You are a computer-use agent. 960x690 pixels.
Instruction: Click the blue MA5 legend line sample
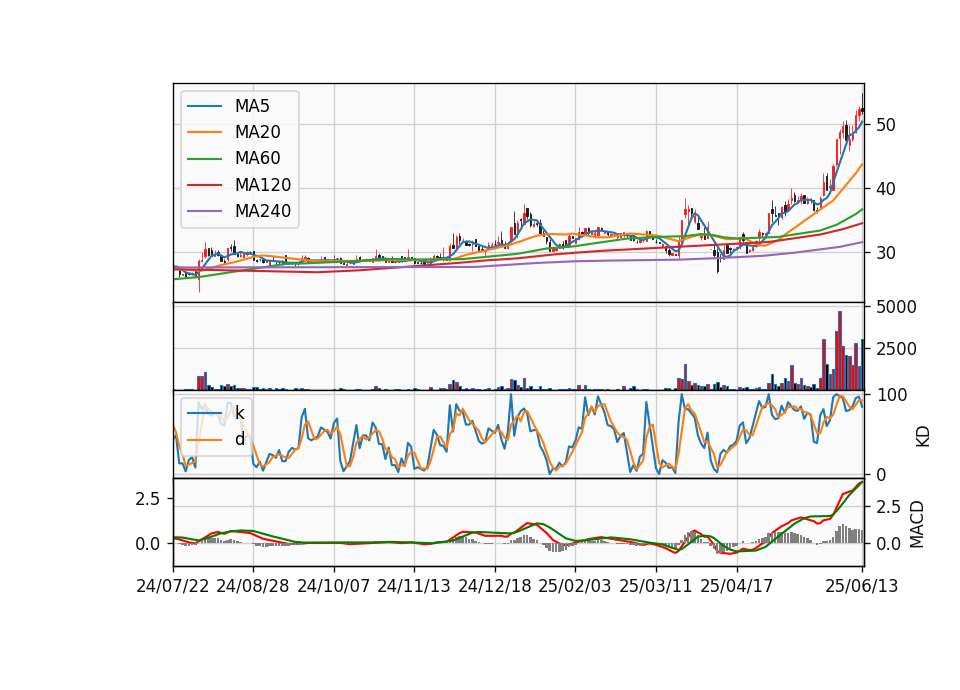[x=204, y=106]
